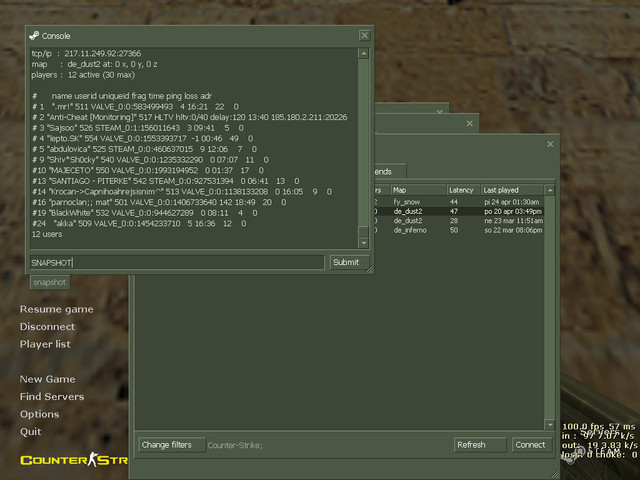
Task: Submit the console command
Action: 349,262
